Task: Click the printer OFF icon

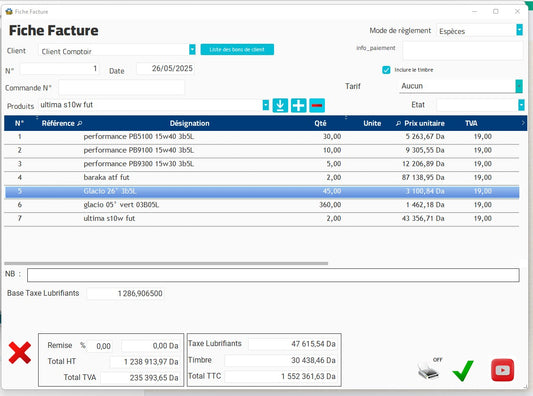Action: (430, 369)
